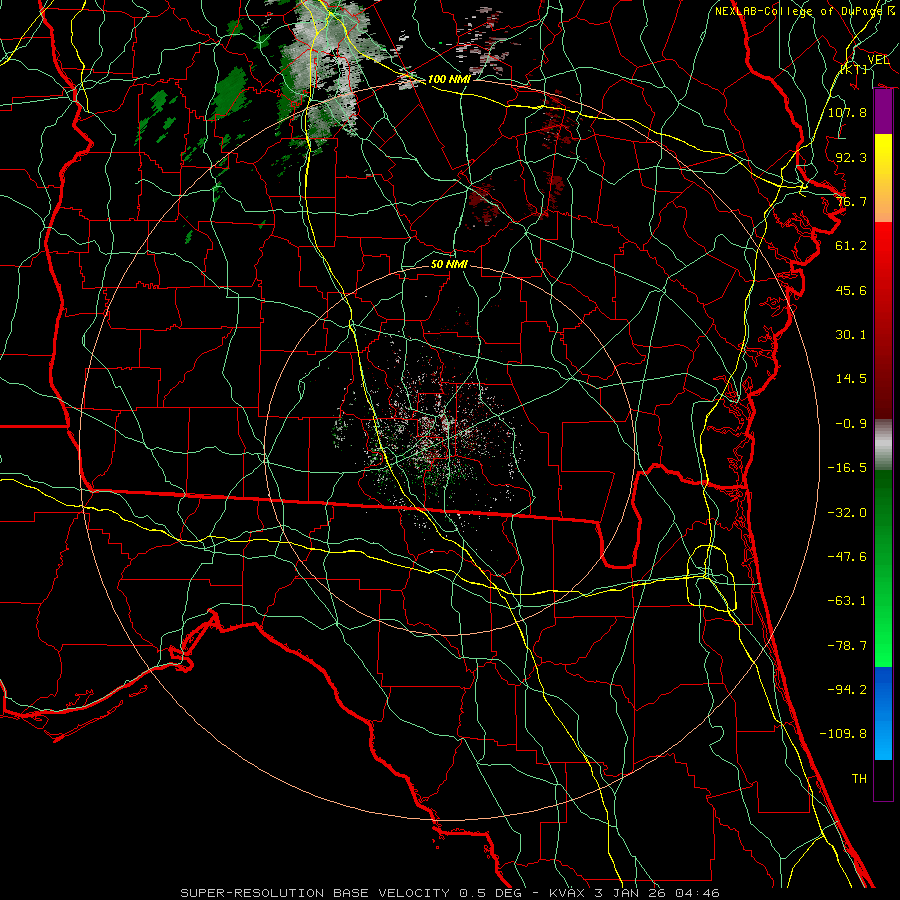Pick the black TH segment of velocity scale
The width and height of the screenshot is (900, 900).
[x=883, y=780]
